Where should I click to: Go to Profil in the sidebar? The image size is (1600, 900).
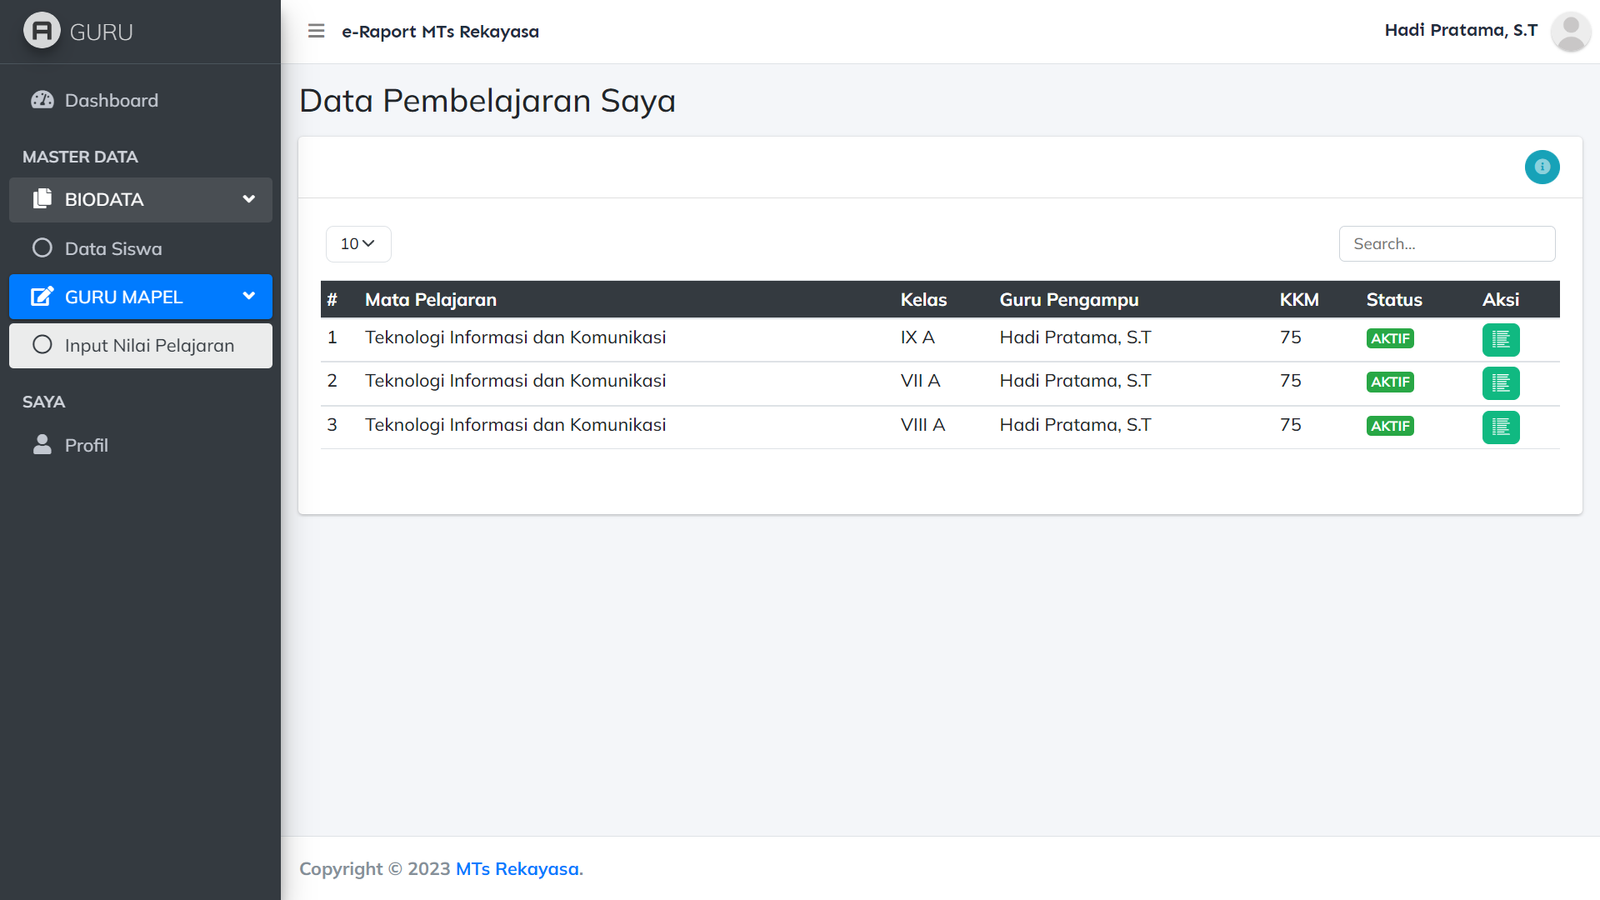[86, 446]
